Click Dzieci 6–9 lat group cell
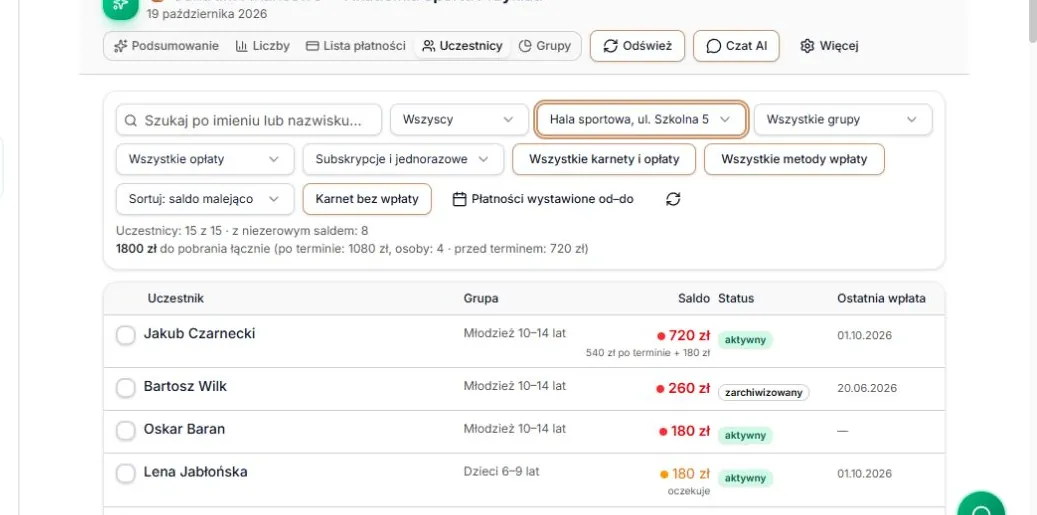 [x=501, y=471]
